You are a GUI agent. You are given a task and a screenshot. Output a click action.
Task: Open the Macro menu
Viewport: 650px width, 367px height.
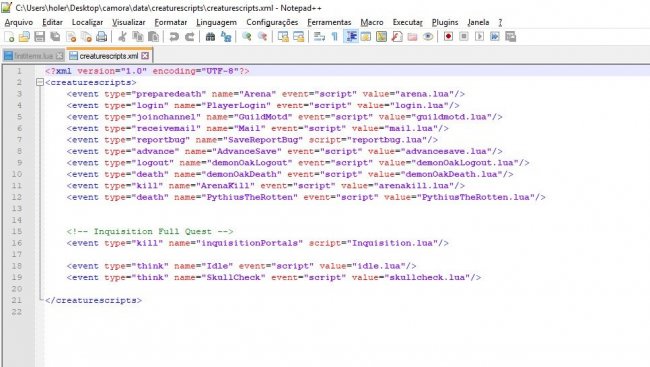372,22
